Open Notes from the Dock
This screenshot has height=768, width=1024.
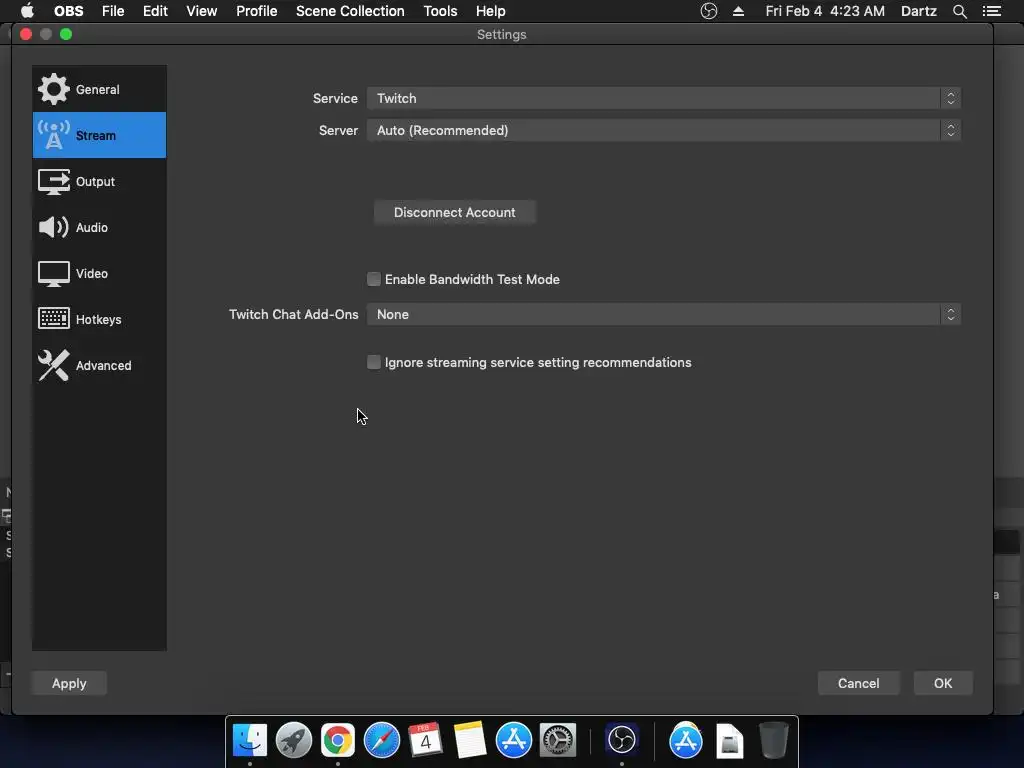point(470,740)
